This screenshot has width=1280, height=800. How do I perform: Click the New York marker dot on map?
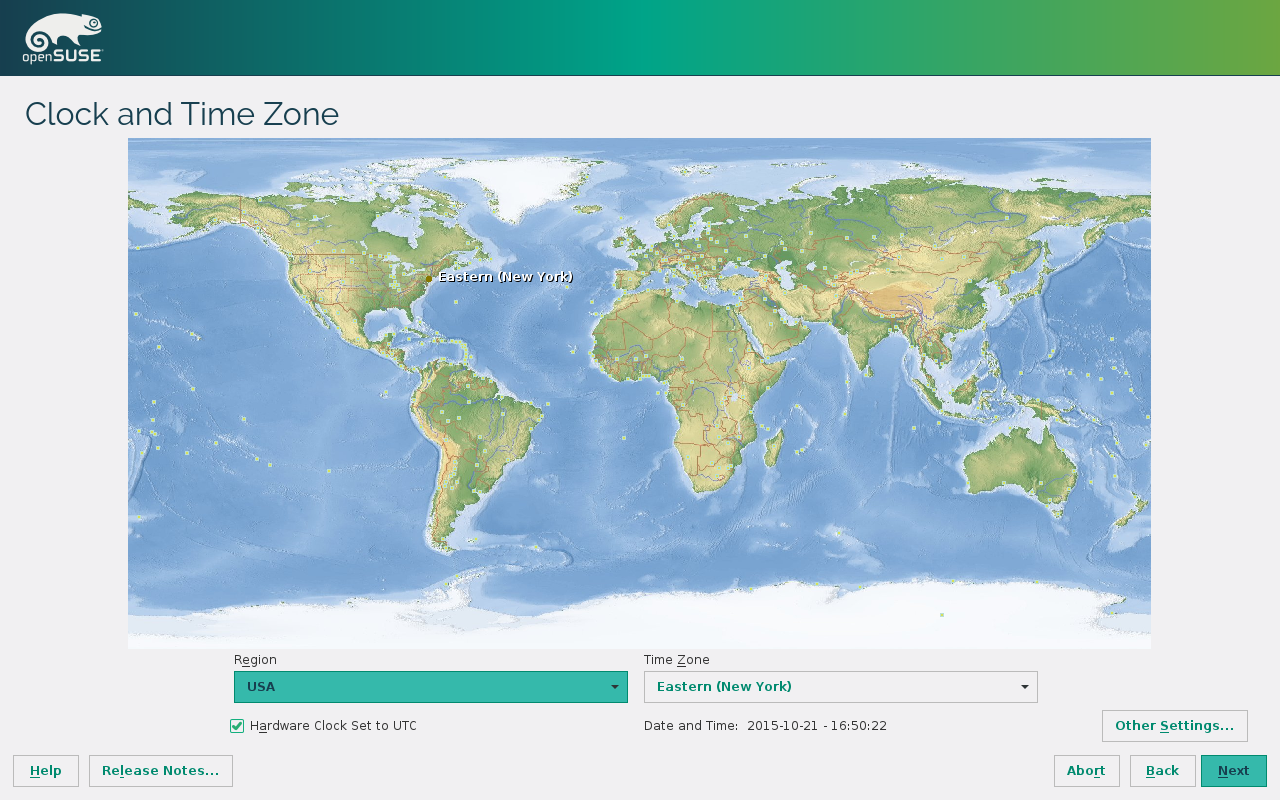pos(429,278)
